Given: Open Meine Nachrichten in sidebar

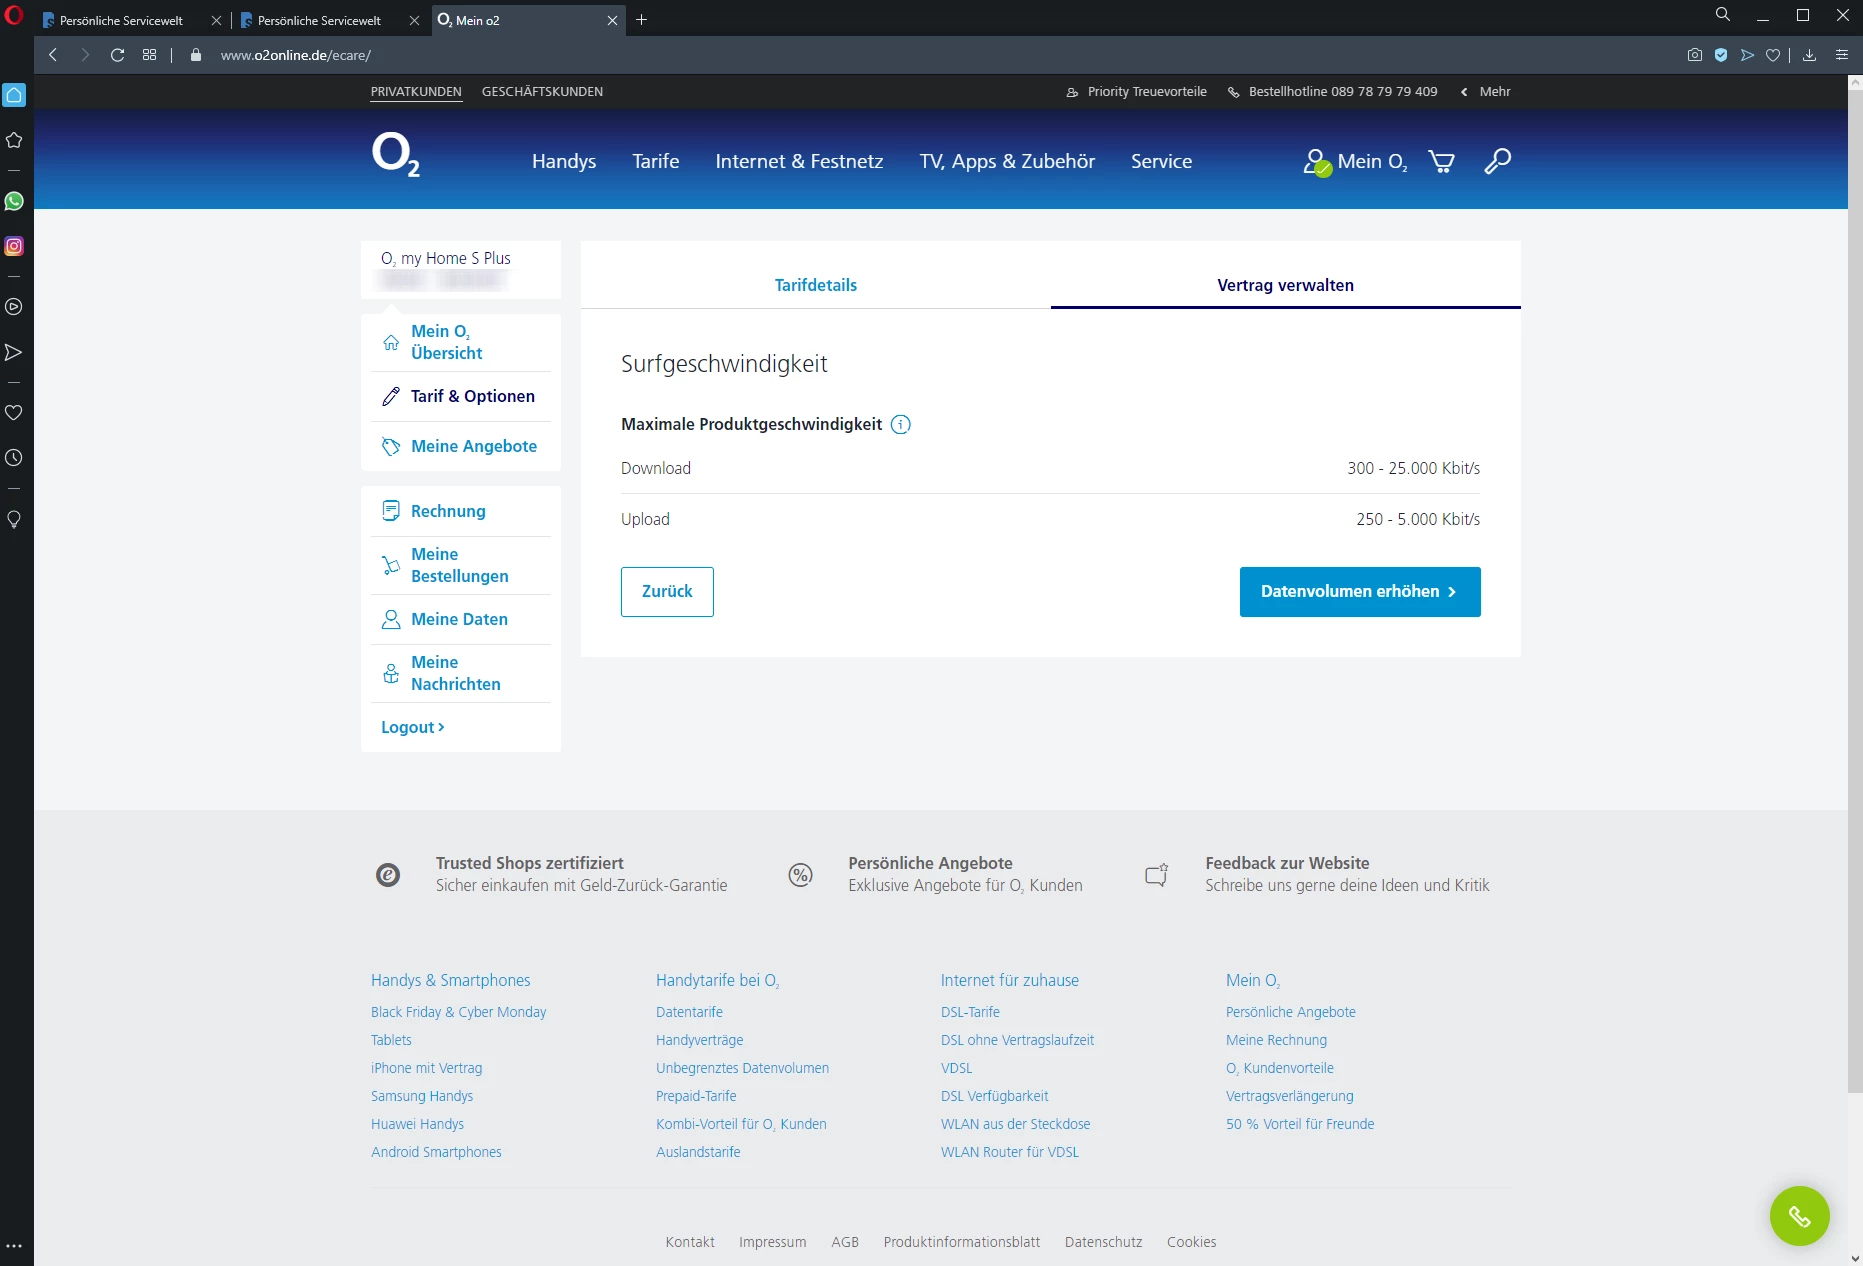Looking at the screenshot, I should 461,673.
